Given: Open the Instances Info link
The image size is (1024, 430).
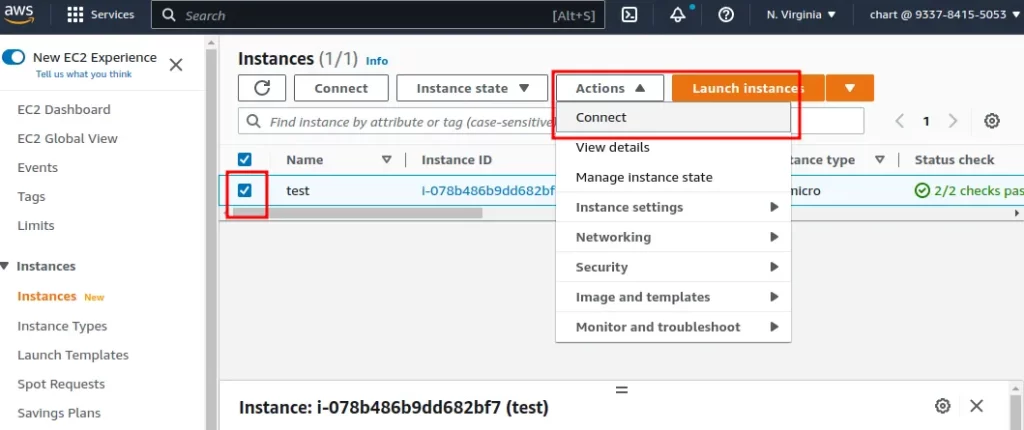Looking at the screenshot, I should [x=377, y=61].
